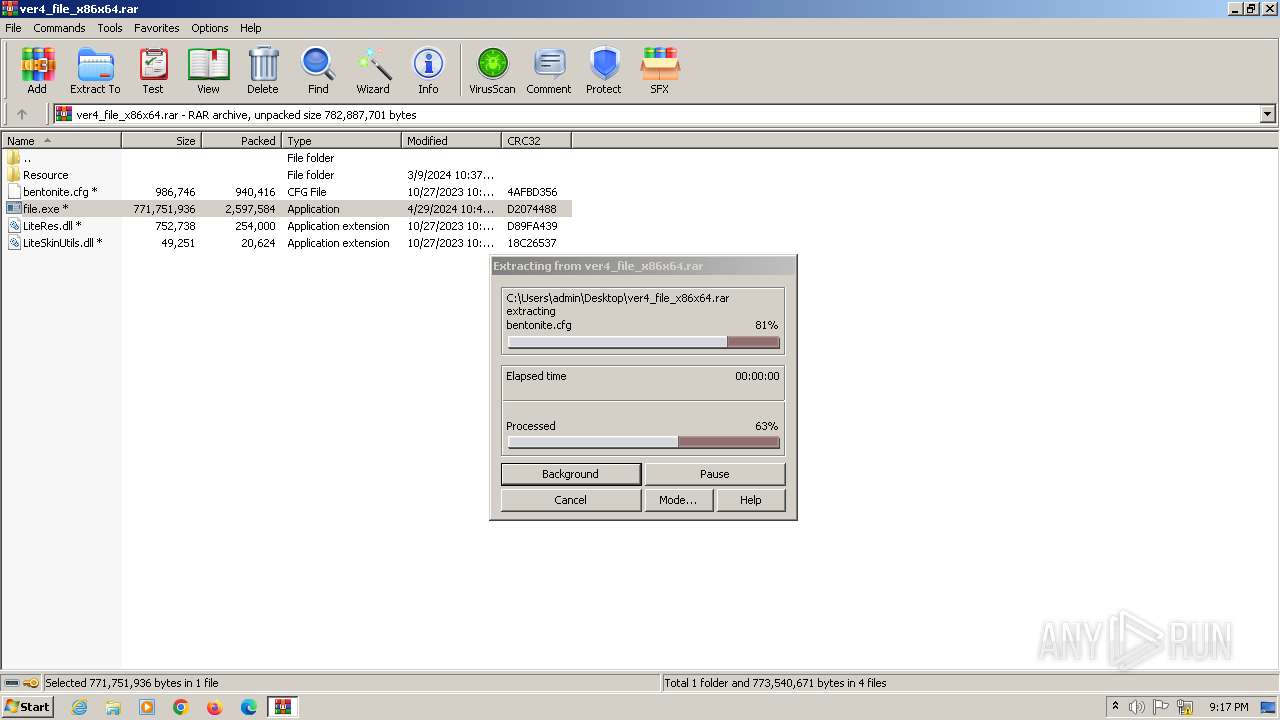Show hidden tray icons arrow

(1115, 707)
